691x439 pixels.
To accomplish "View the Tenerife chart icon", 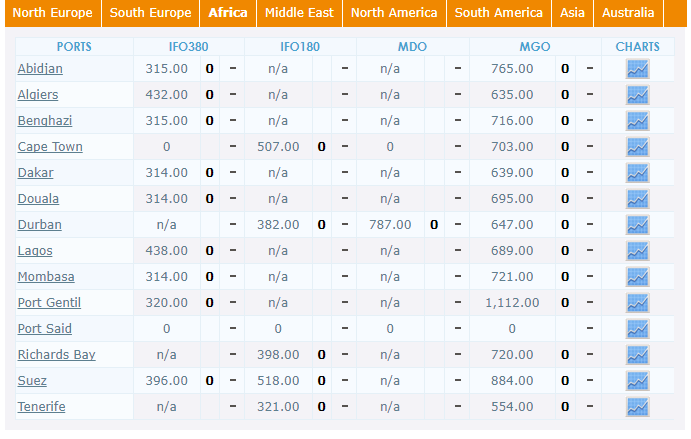I will click(x=637, y=407).
